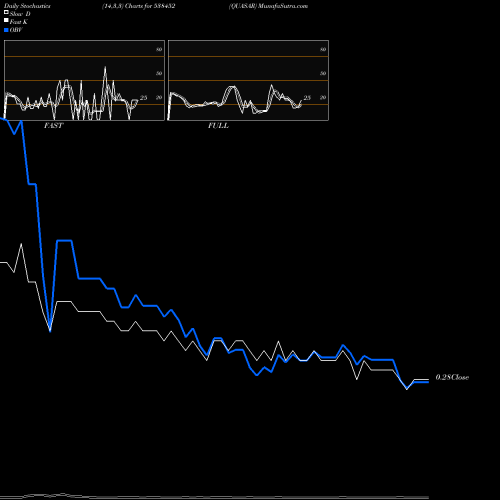Select the '(14,3,3) Charts for 538452' text
This screenshot has width=500, height=500.
tap(139, 6)
